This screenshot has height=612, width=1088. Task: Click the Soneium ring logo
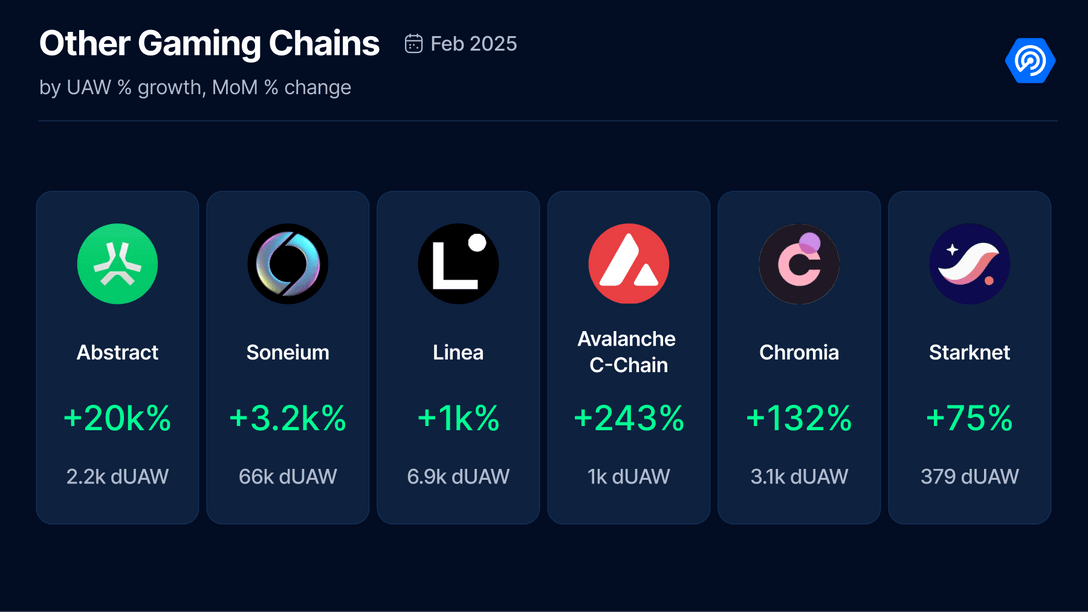[x=288, y=264]
